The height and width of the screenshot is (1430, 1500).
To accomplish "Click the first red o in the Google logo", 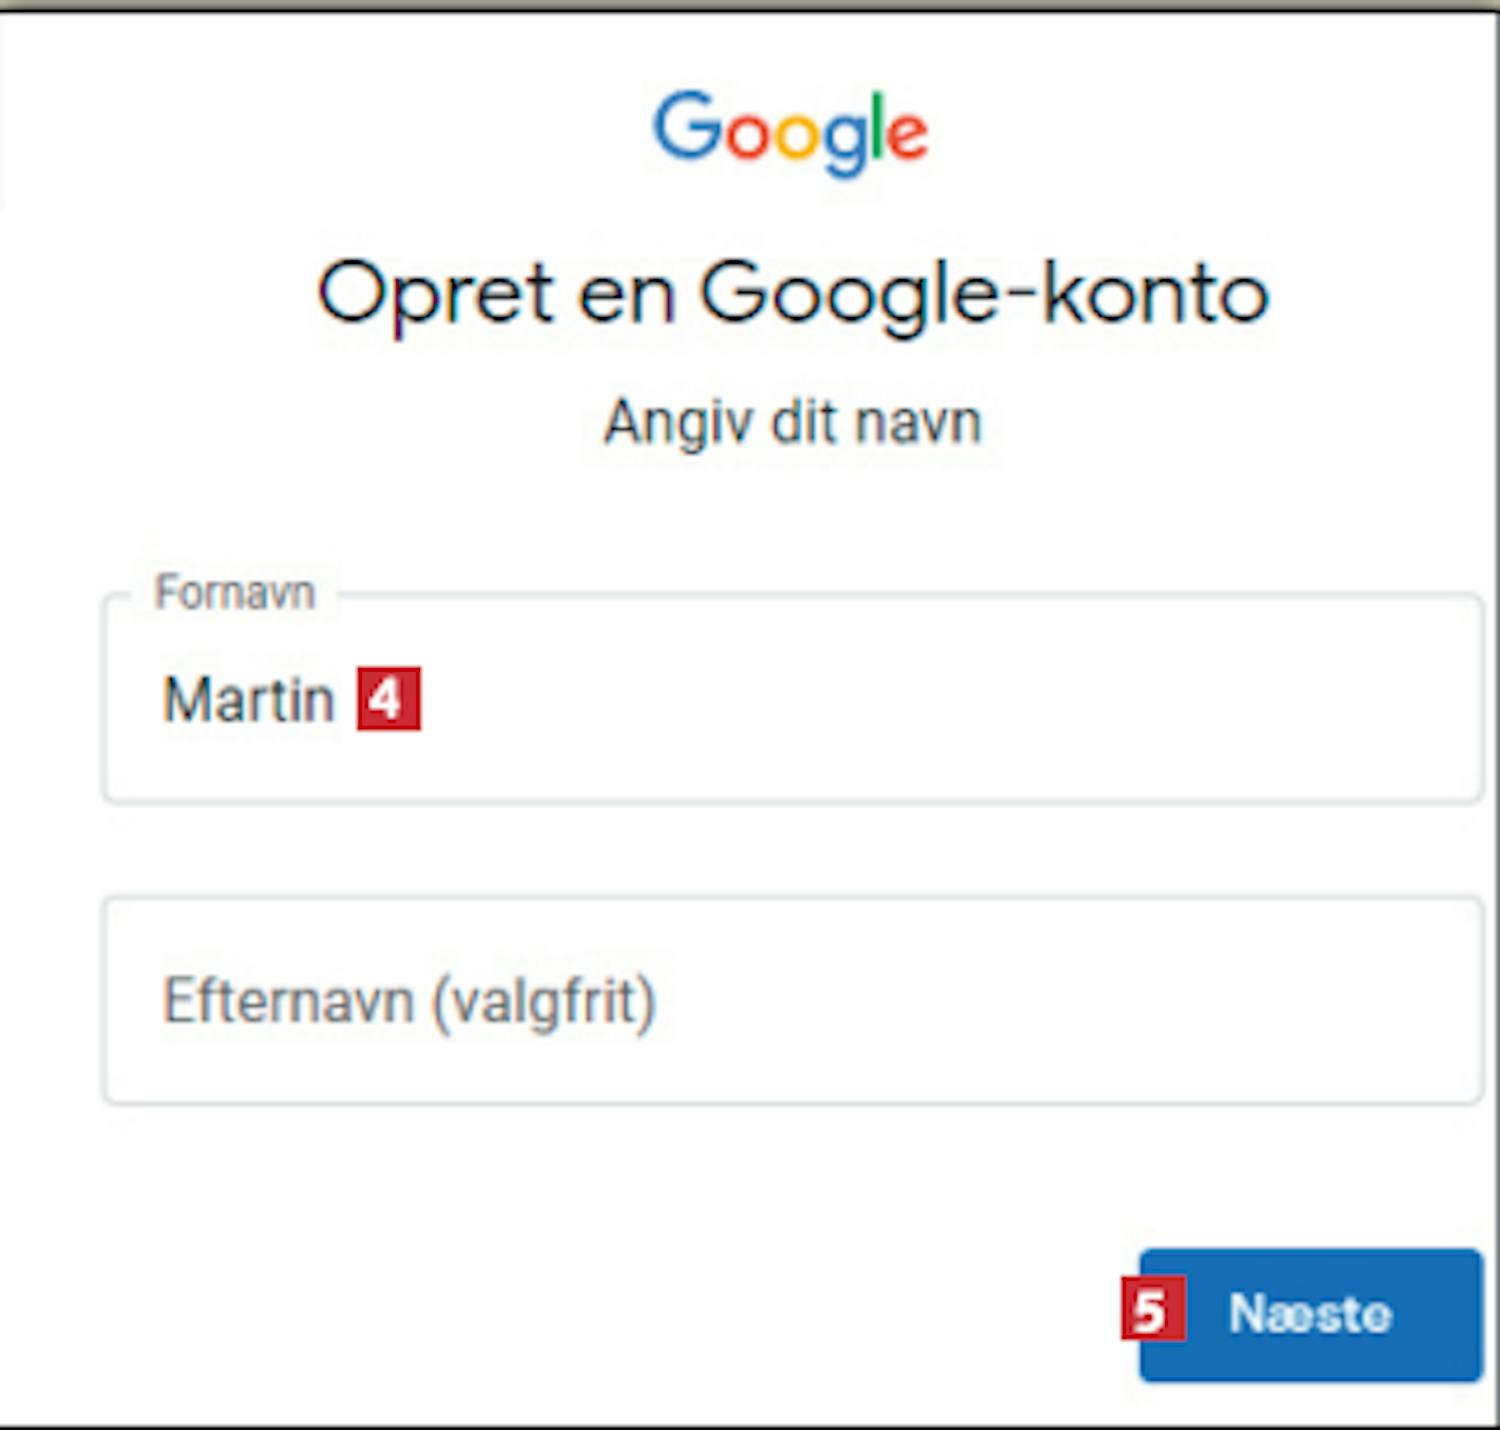I will (747, 136).
